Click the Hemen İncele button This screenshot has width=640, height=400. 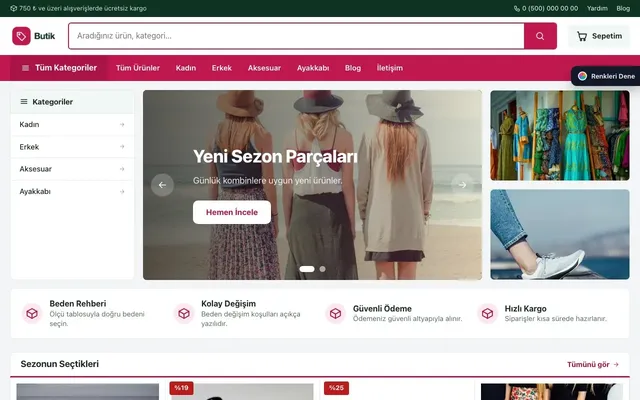(232, 212)
